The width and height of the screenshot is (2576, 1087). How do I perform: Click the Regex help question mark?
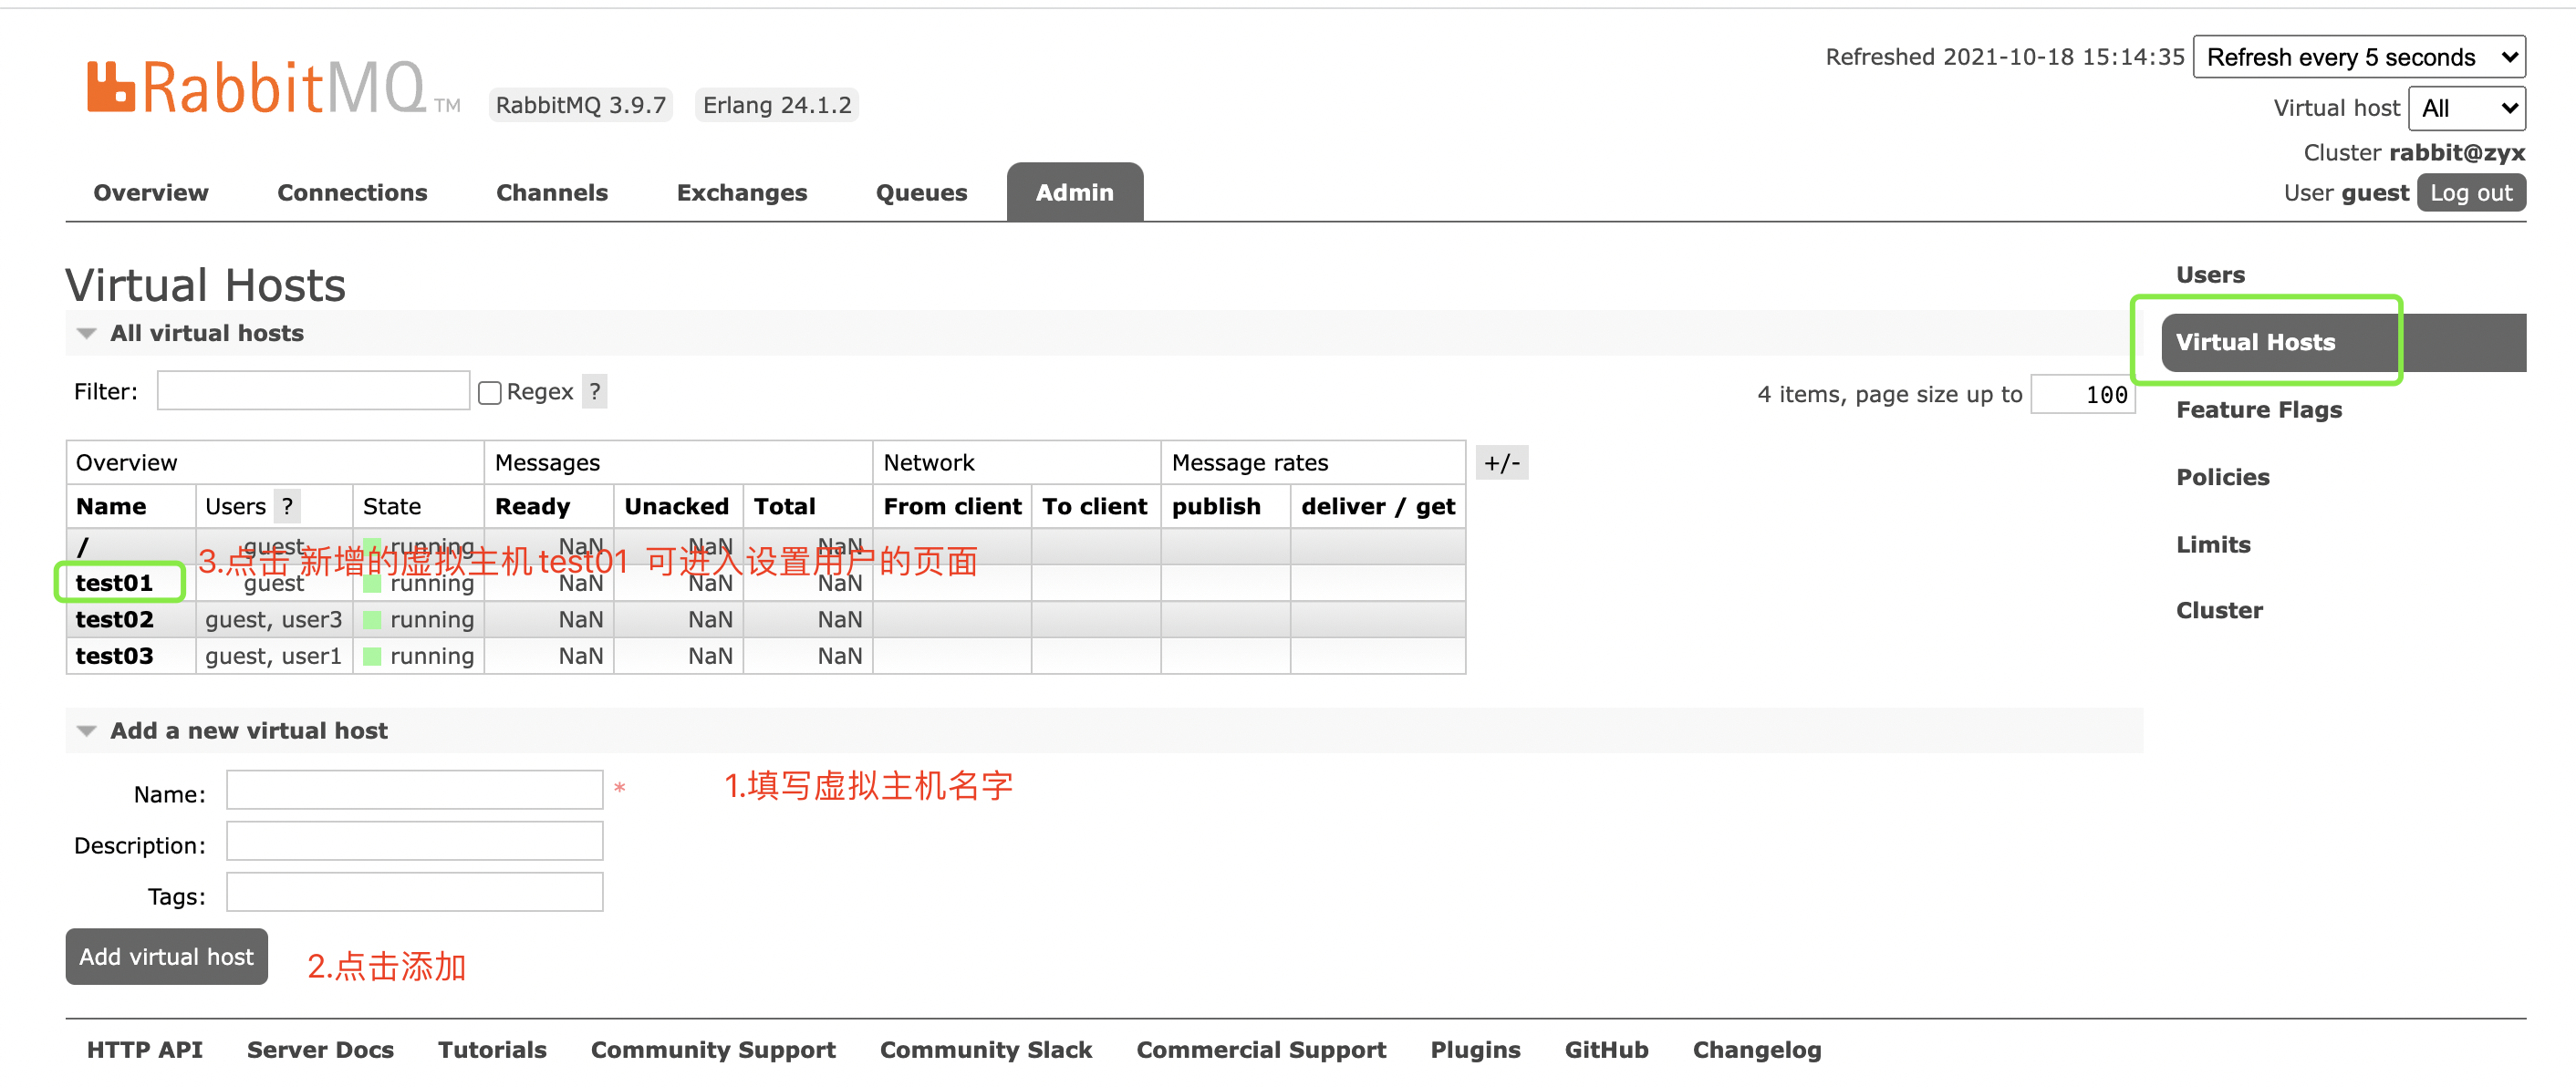595,391
